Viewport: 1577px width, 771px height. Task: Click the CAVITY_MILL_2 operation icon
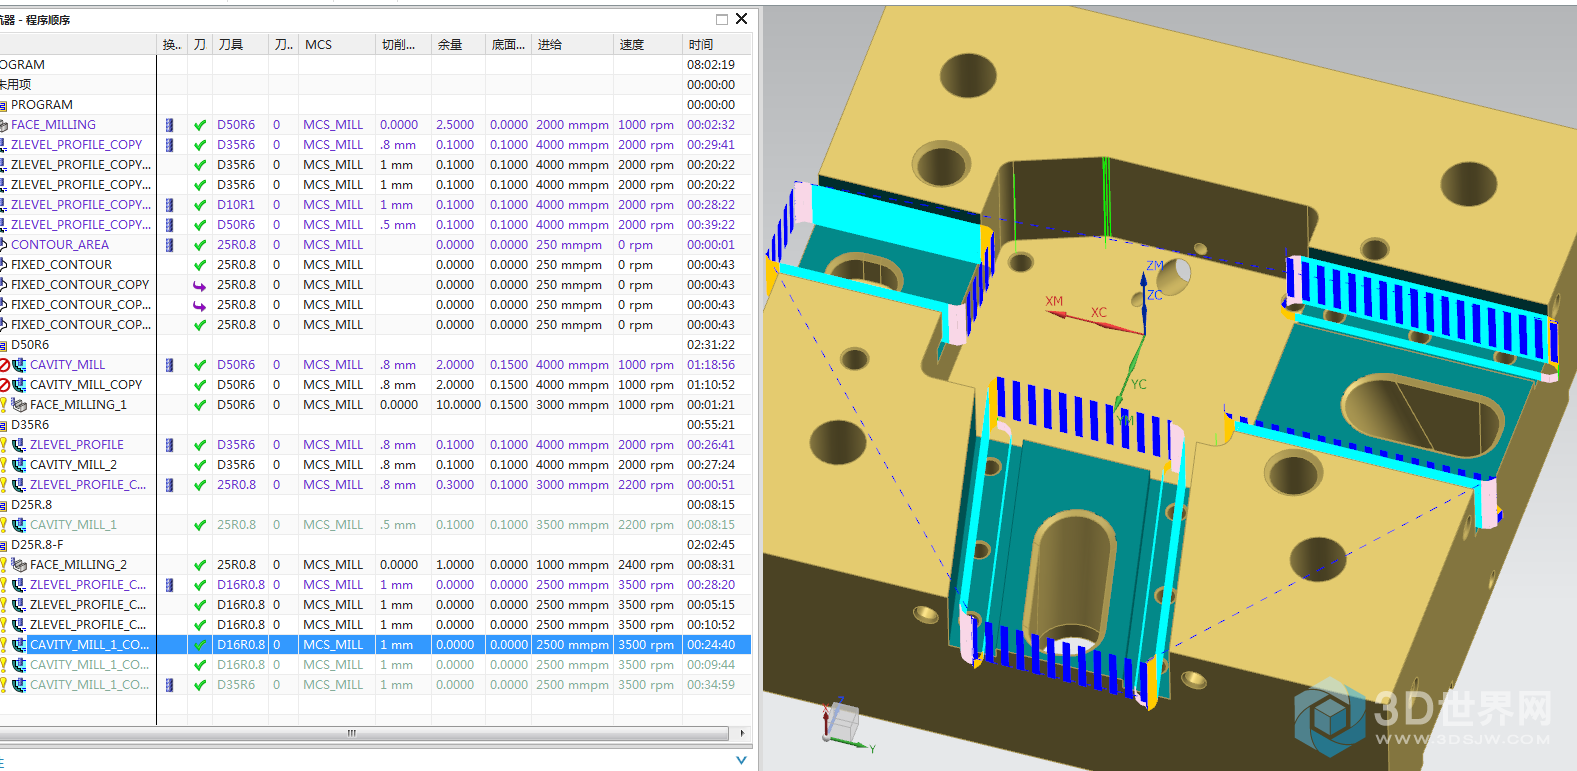click(x=19, y=465)
